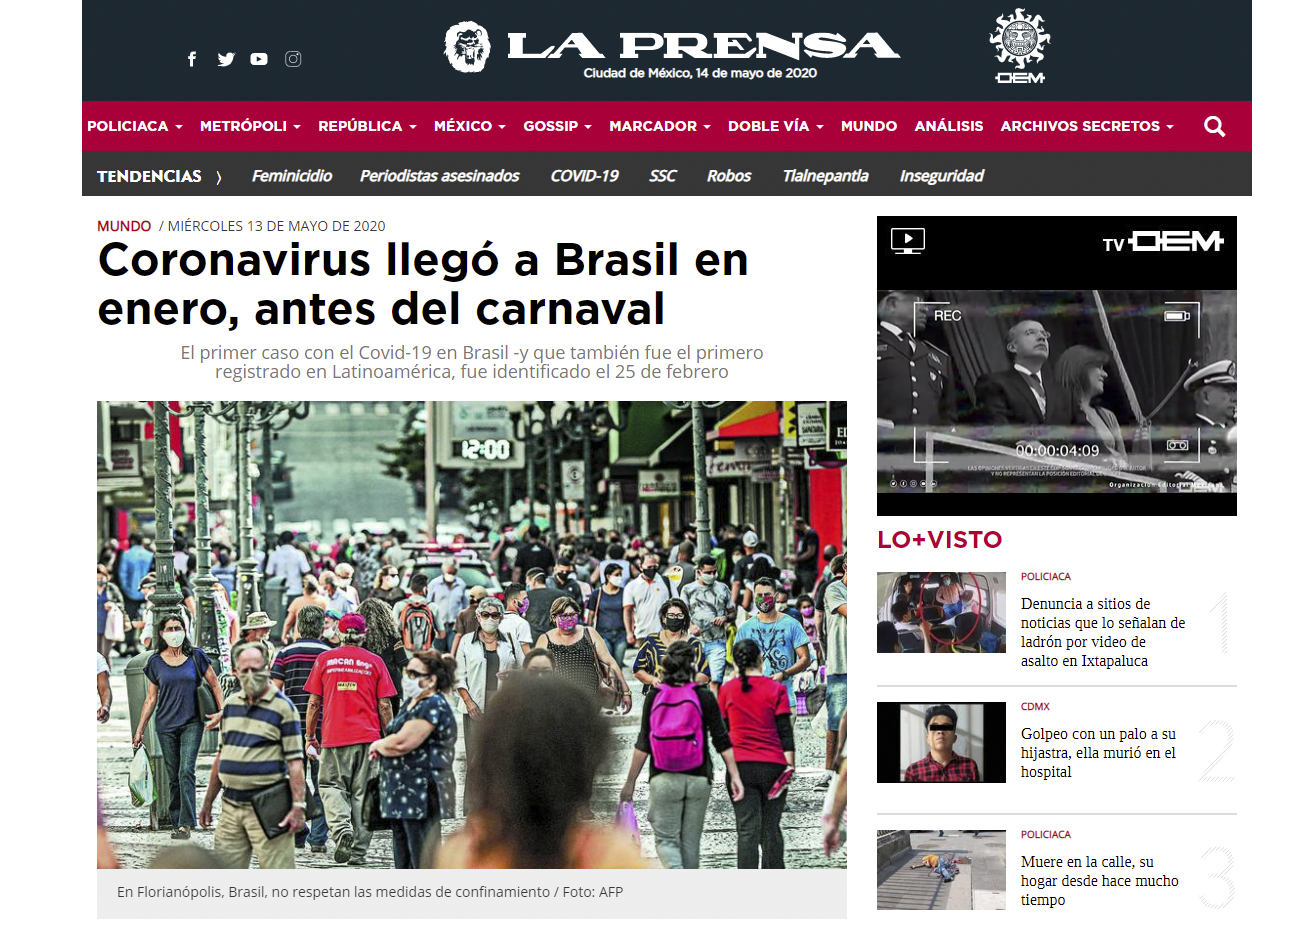
Task: Open the Mundo menu item
Action: coord(869,126)
